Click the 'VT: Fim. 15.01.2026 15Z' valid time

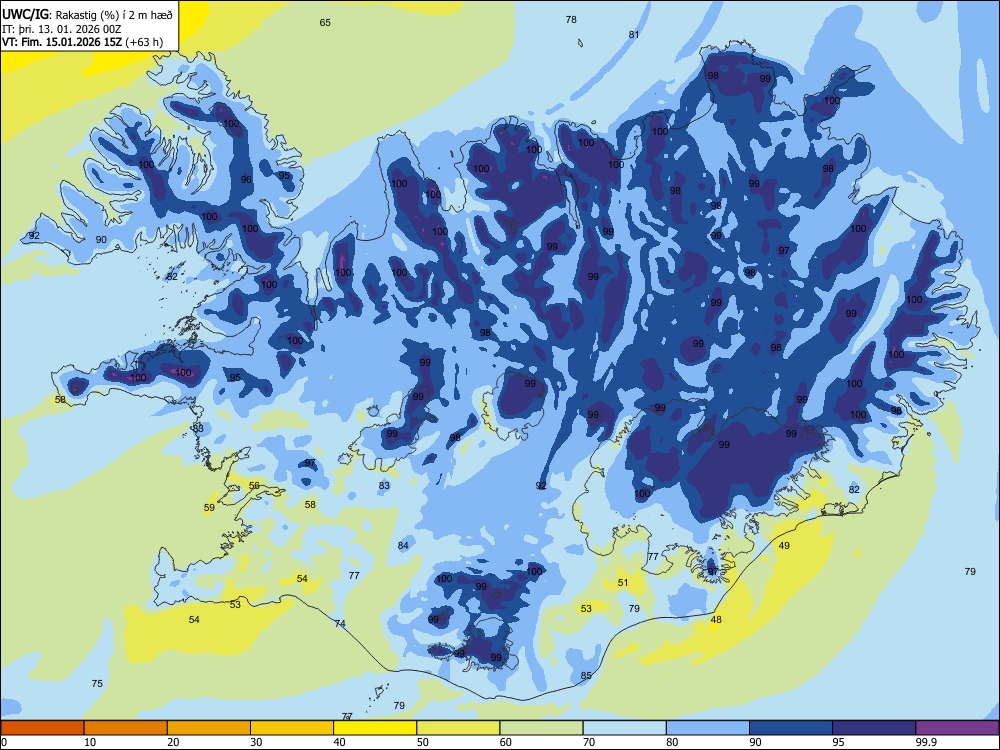[62, 43]
